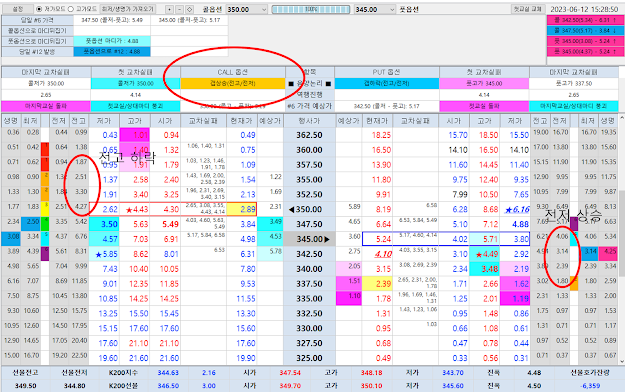The image size is (625, 392).
Task: Click the yellow put price cell 2.39
Action: pyautogui.click(x=377, y=284)
